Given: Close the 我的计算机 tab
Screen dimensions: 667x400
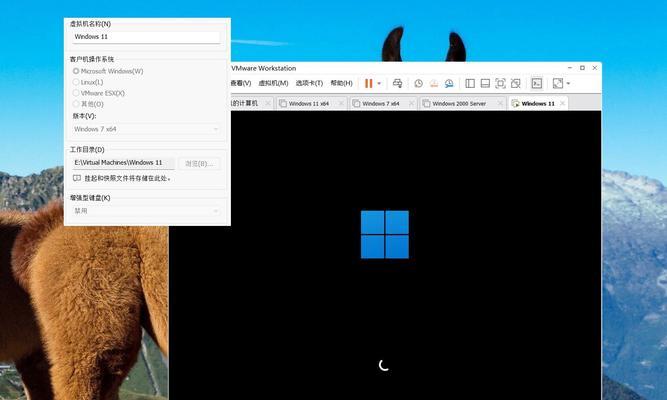Looking at the screenshot, I should click(x=268, y=103).
